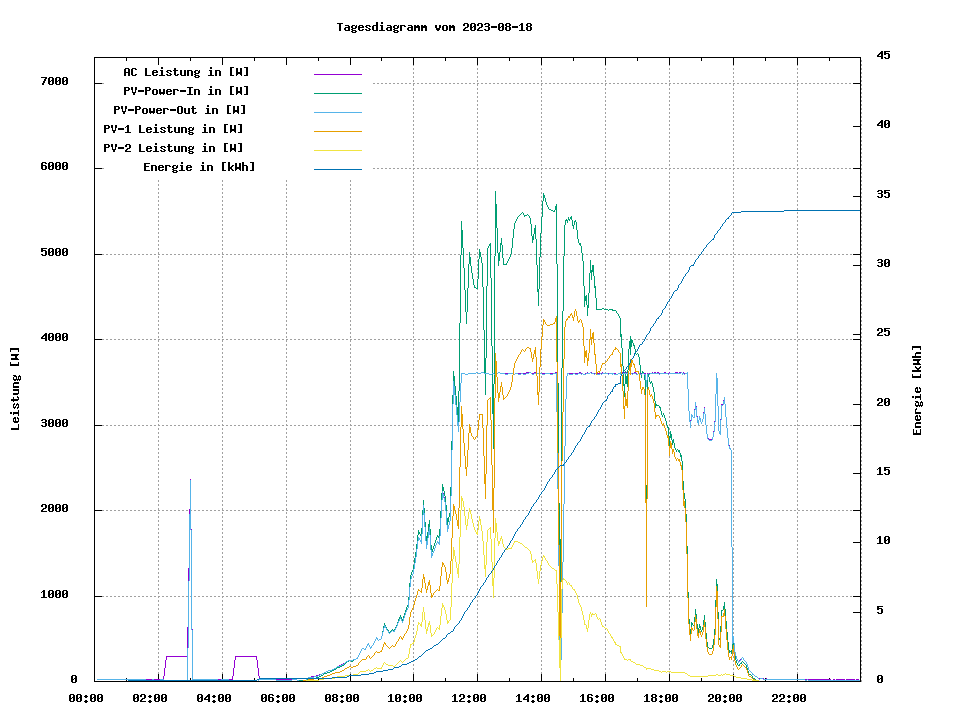Click the light blue PV-Power-Out legend line
The height and width of the screenshot is (720, 960).
(337, 112)
